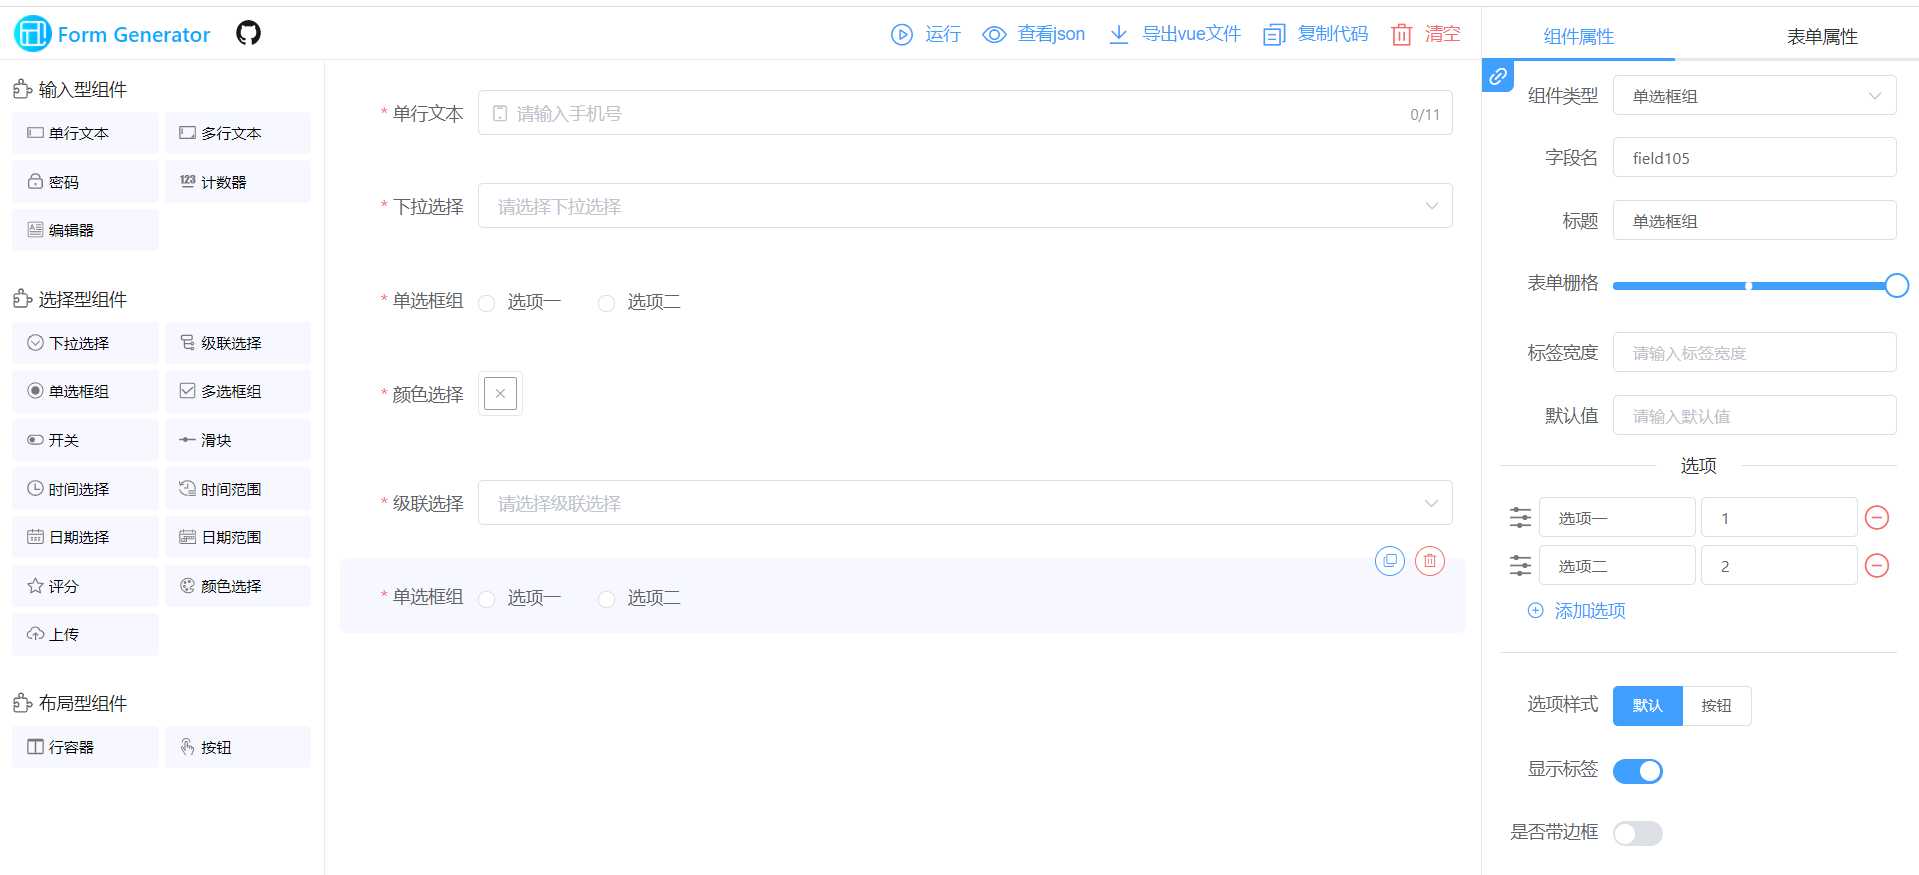Add the 评分 rating component
The height and width of the screenshot is (875, 1919).
click(85, 586)
